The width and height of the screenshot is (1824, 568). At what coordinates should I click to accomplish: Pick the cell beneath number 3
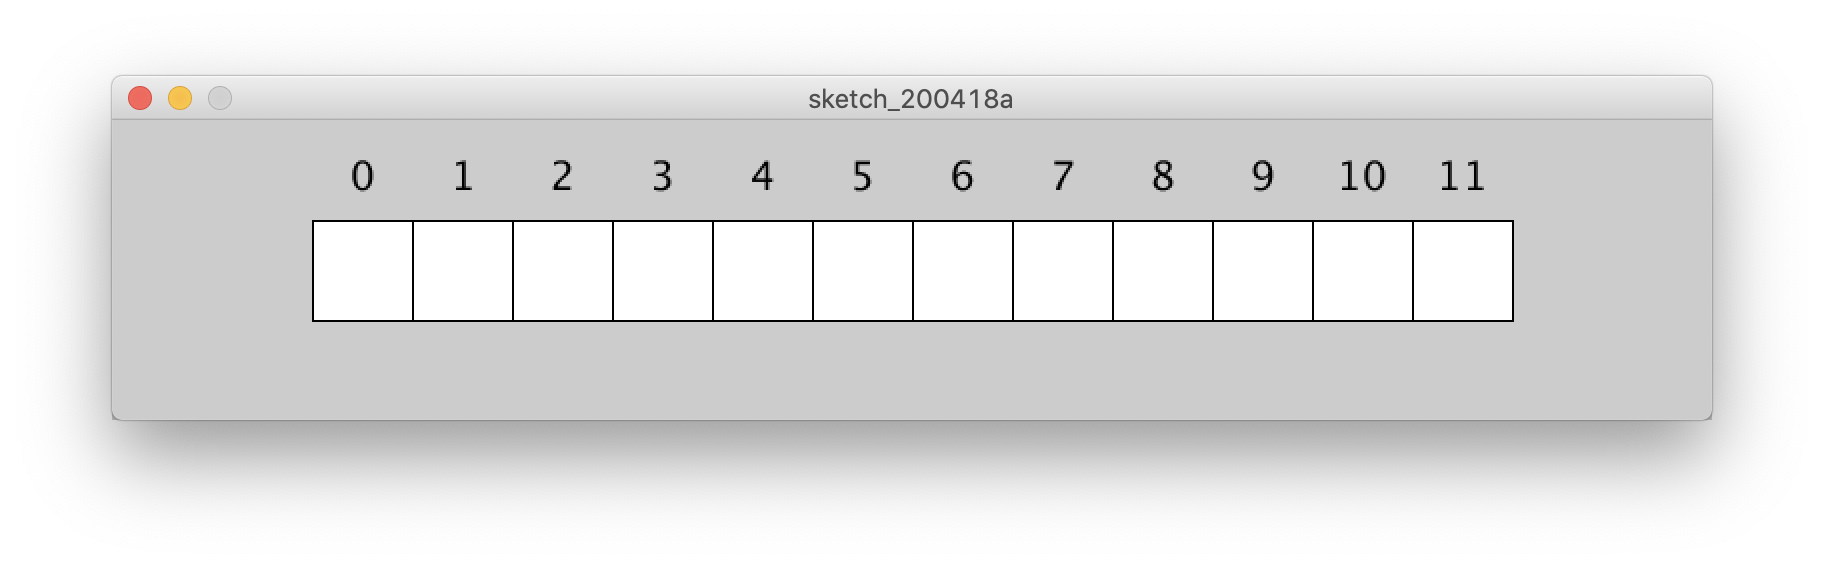point(663,271)
